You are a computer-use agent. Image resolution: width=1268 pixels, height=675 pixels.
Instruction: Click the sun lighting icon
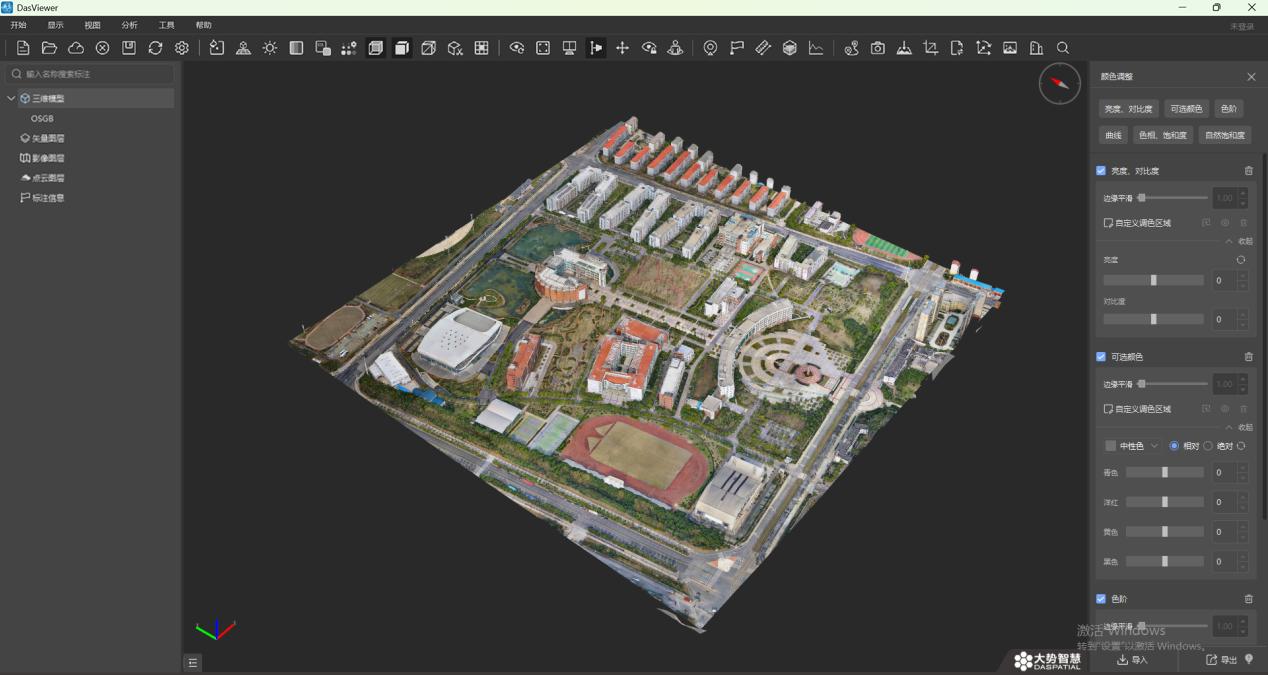tap(270, 48)
